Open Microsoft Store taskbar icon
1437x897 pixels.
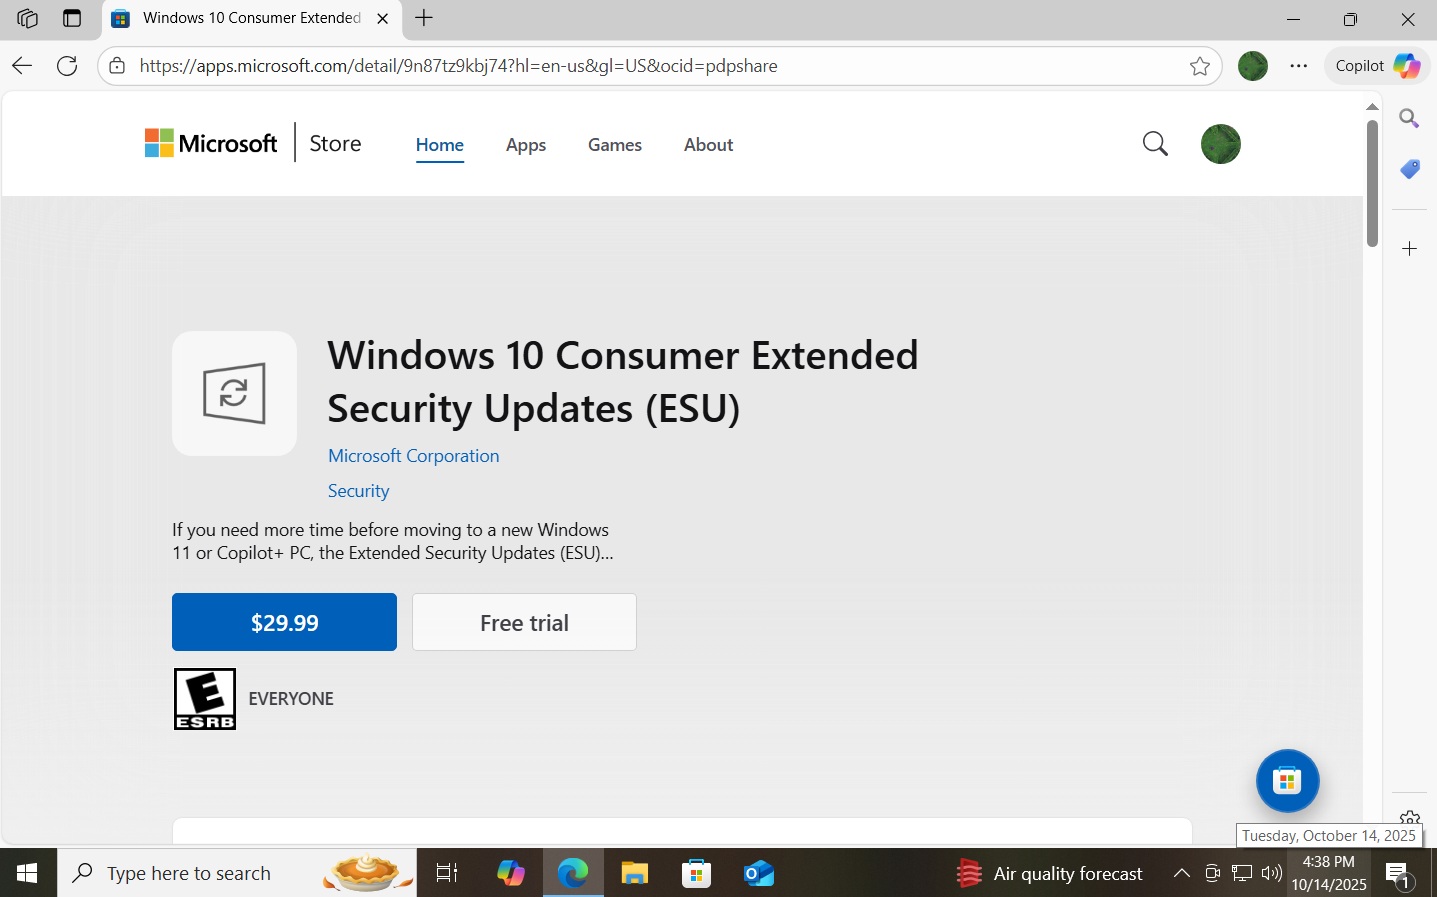(x=697, y=873)
